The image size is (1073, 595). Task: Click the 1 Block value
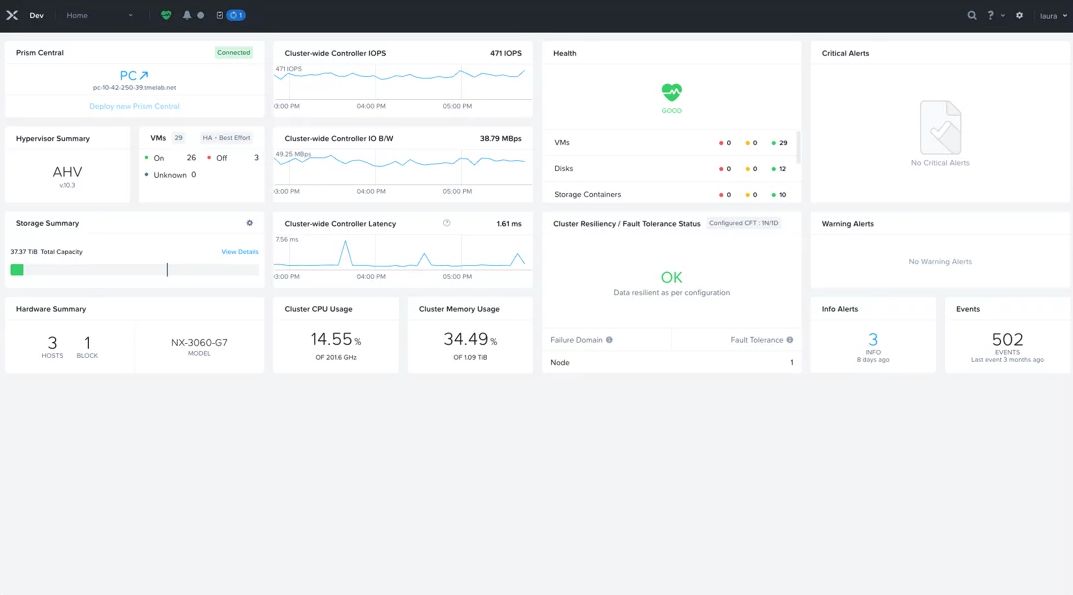coord(87,342)
